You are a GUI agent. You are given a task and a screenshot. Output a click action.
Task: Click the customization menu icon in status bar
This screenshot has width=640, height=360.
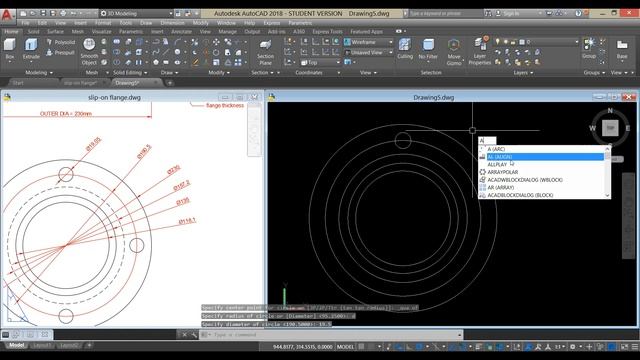point(635,347)
